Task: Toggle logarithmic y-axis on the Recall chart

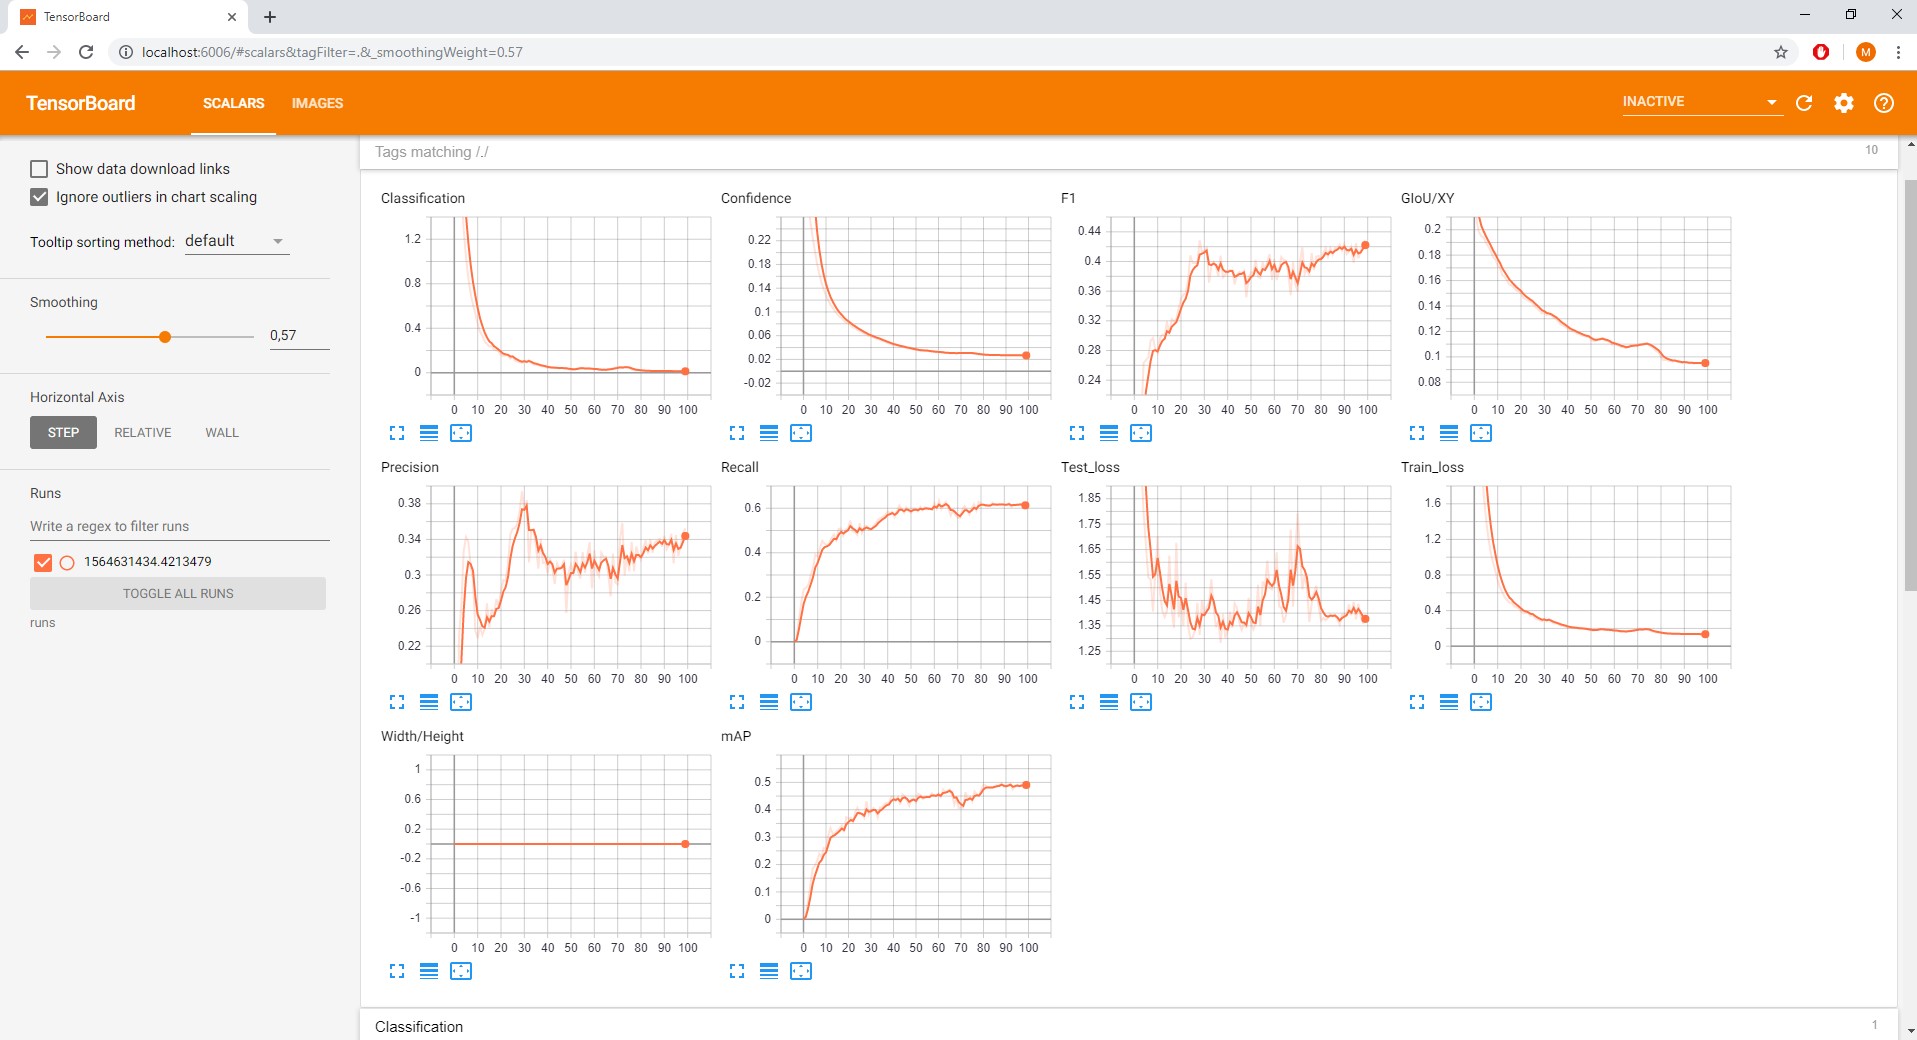Action: click(x=769, y=702)
